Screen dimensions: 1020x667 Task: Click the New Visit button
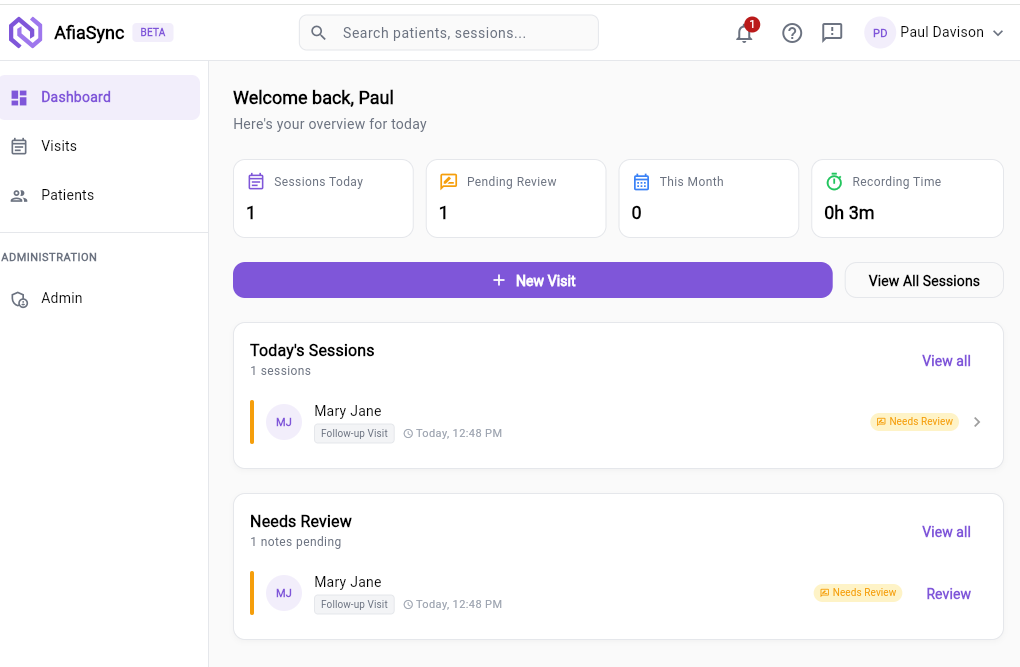tap(532, 280)
